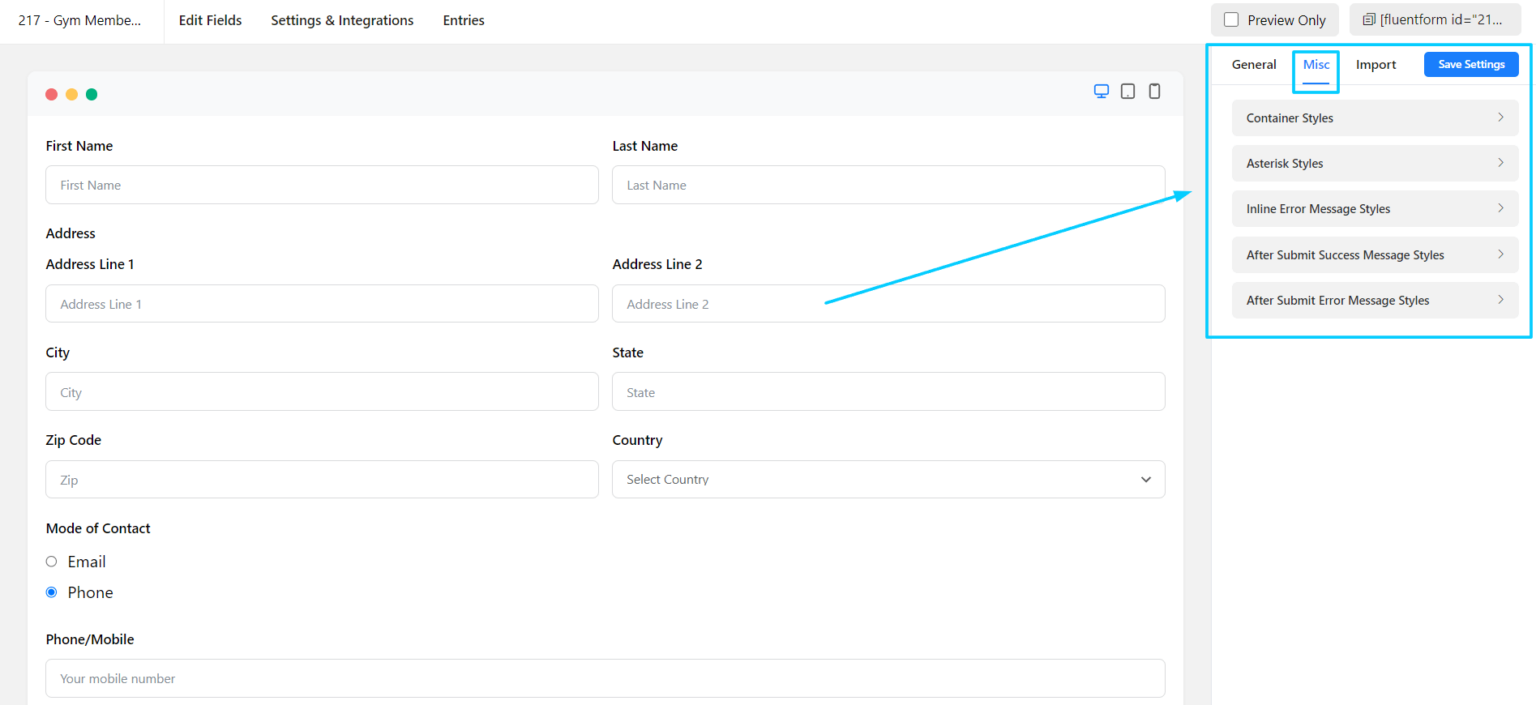Viewport: 1536px width, 705px height.
Task: Expand Container Styles section
Action: point(1374,118)
